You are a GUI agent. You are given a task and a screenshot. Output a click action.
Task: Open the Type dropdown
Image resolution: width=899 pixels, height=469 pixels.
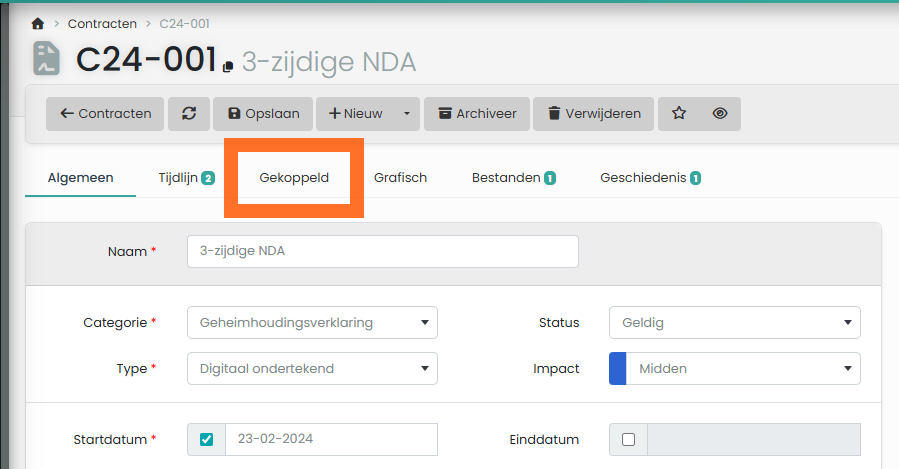(x=312, y=369)
